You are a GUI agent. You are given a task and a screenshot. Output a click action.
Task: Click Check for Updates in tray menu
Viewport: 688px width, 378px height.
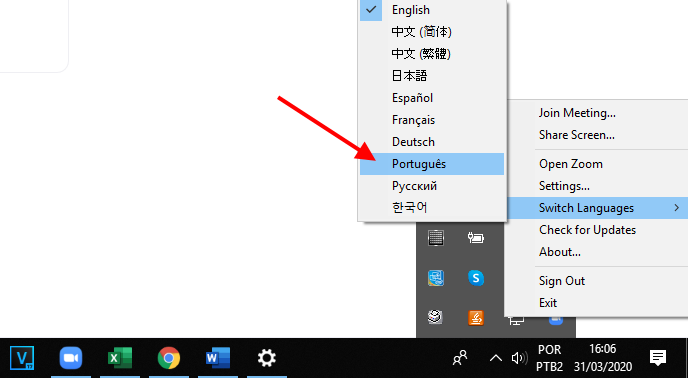click(597, 230)
